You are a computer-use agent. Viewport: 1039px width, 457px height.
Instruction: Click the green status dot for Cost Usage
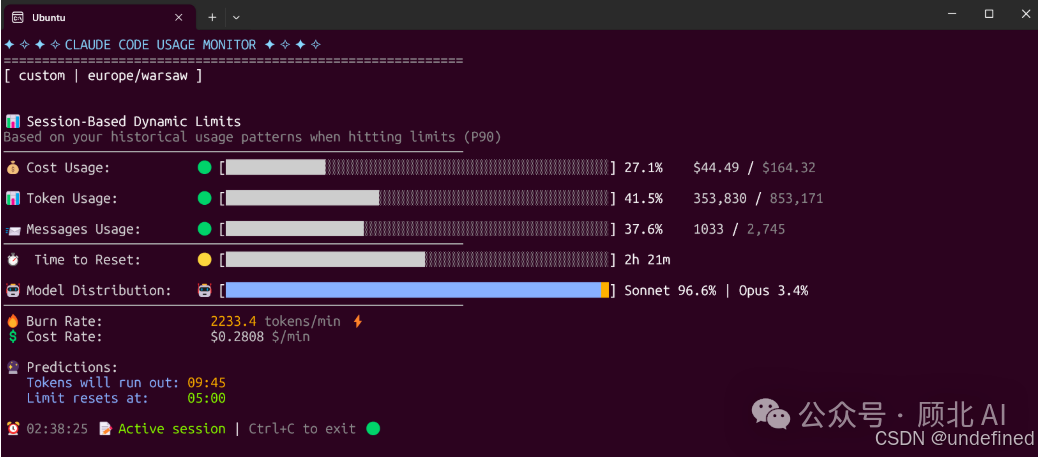tap(204, 168)
